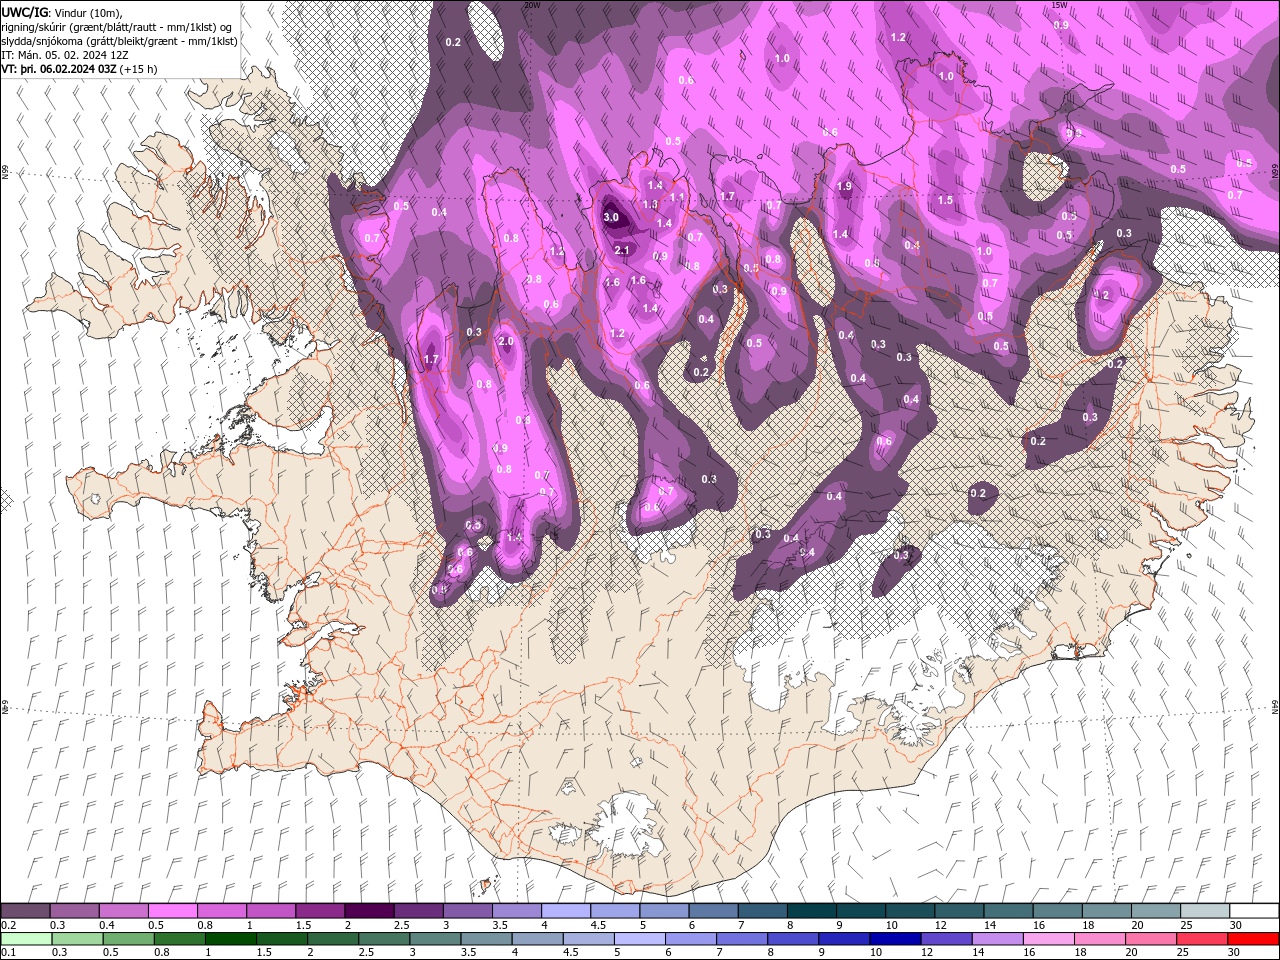Click the light pink 16 swatch in lower scale
The width and height of the screenshot is (1280, 960).
(1047, 939)
